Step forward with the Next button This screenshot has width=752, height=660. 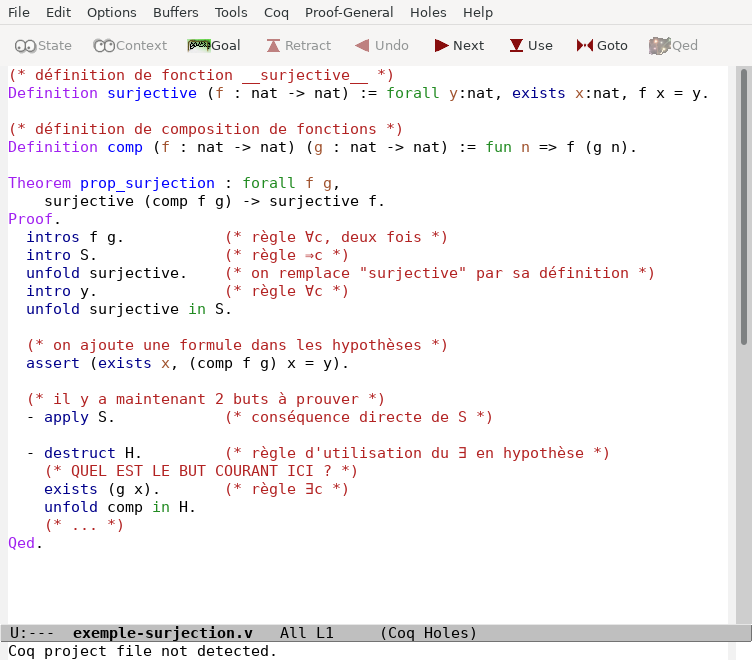point(459,45)
